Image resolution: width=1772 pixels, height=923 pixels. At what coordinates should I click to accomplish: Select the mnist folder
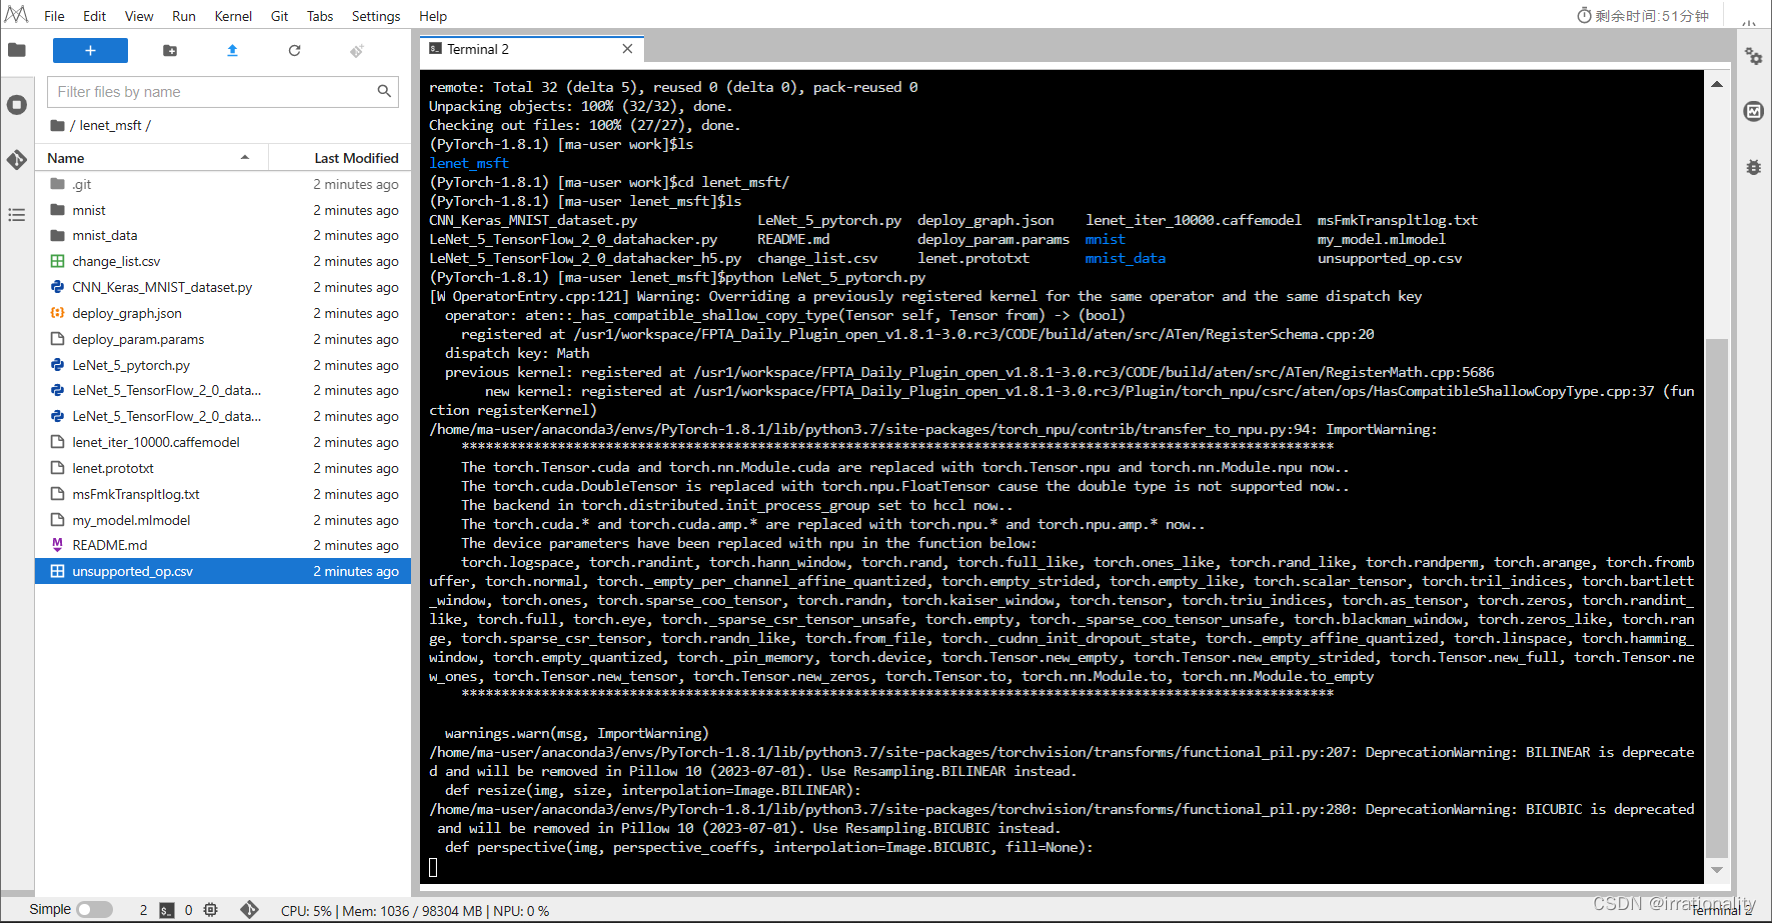click(x=223, y=210)
